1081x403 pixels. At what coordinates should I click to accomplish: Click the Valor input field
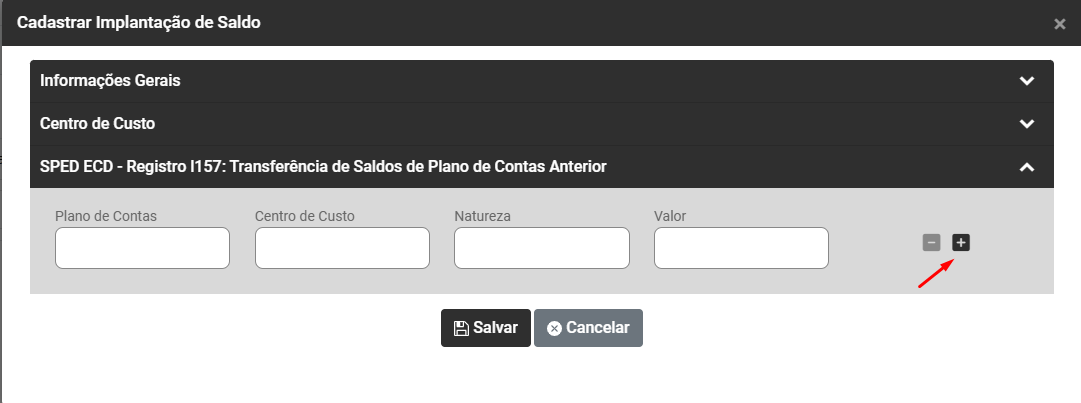(x=741, y=248)
